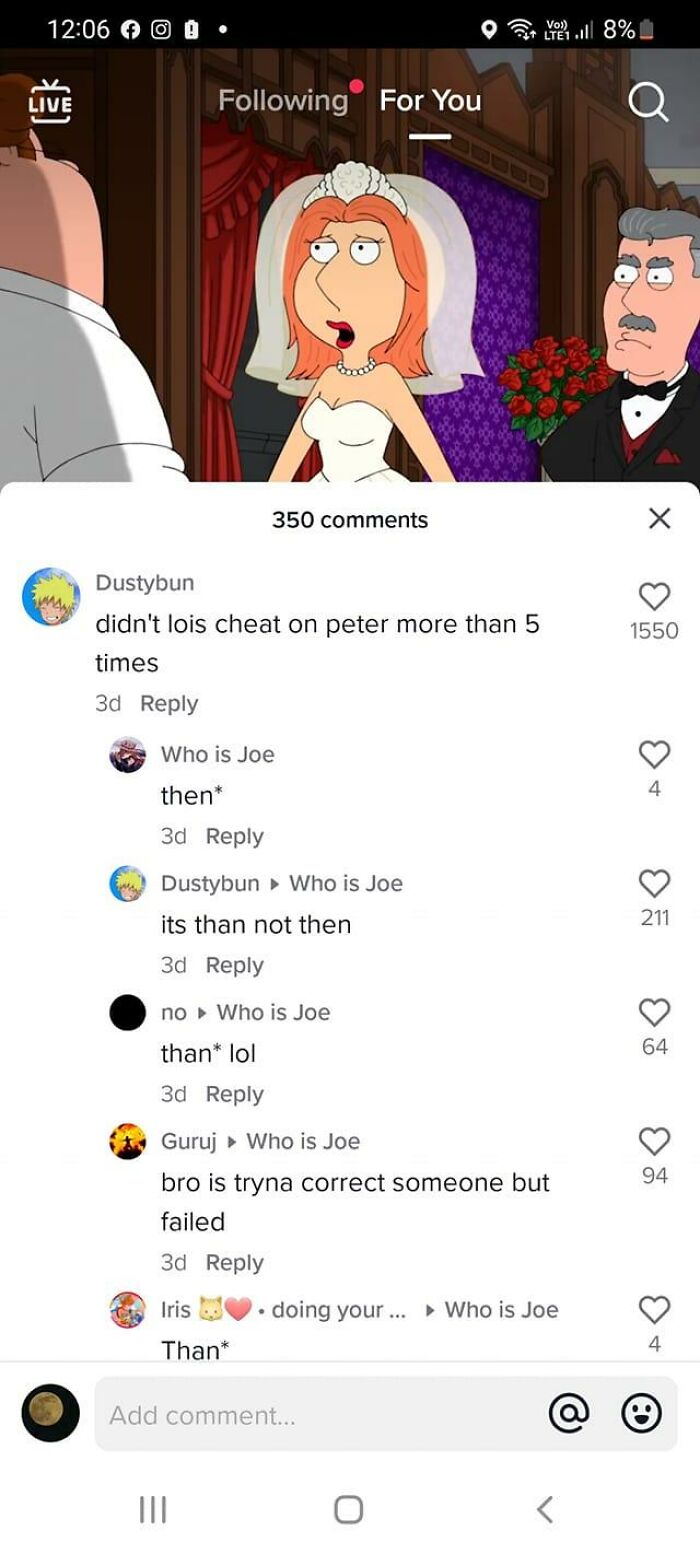Viewport: 700px width, 1555px height.
Task: Like Guruj's reply with 94 likes
Action: point(654,1141)
